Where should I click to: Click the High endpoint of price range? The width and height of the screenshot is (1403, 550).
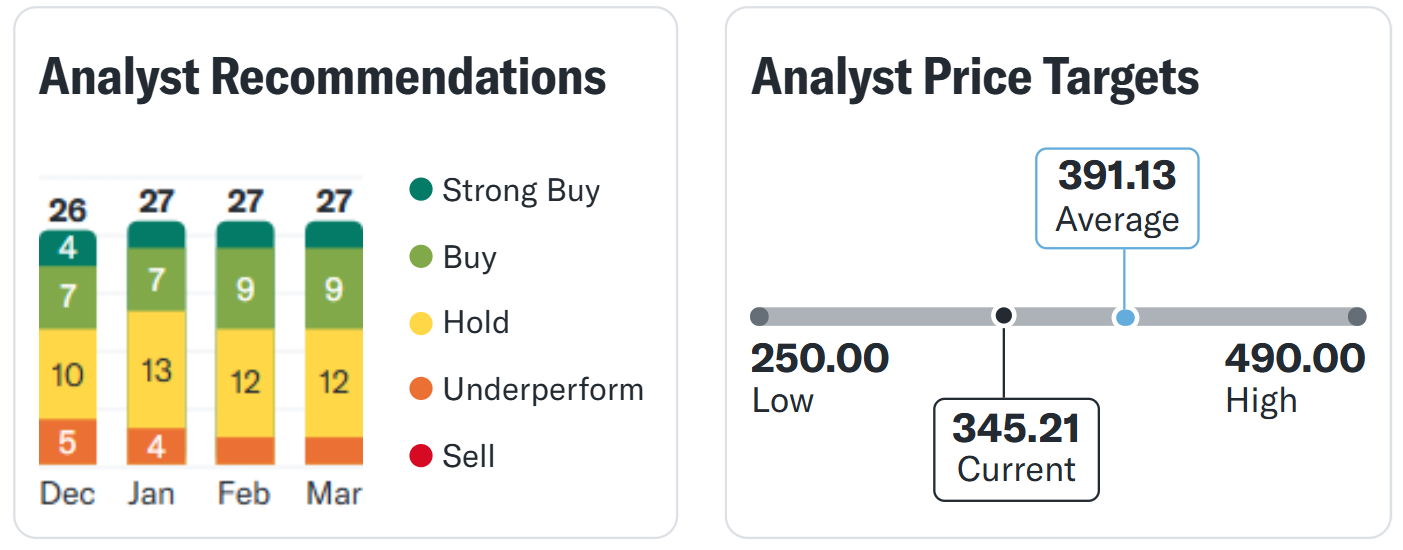(x=1356, y=317)
